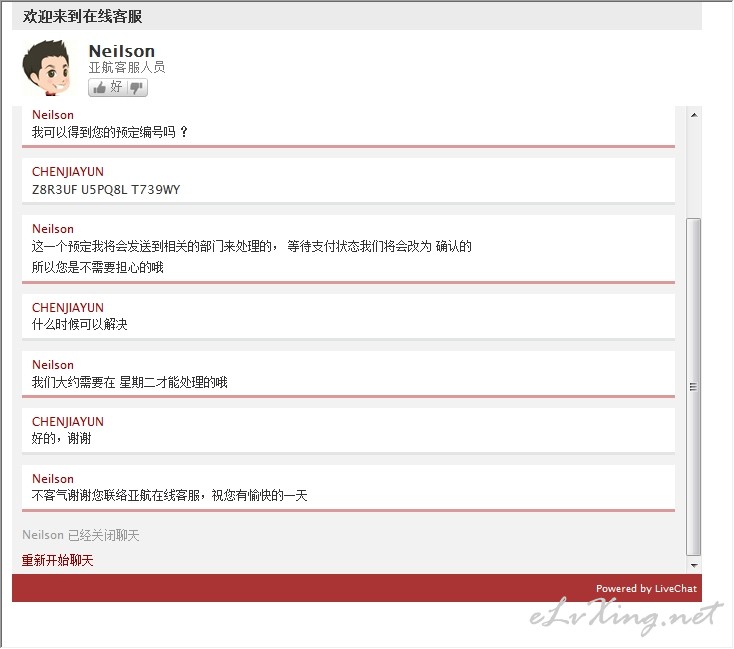Click message 我们大约需要在 星期二才能处理的哦
Viewport: 734px width, 649px height.
(x=130, y=382)
